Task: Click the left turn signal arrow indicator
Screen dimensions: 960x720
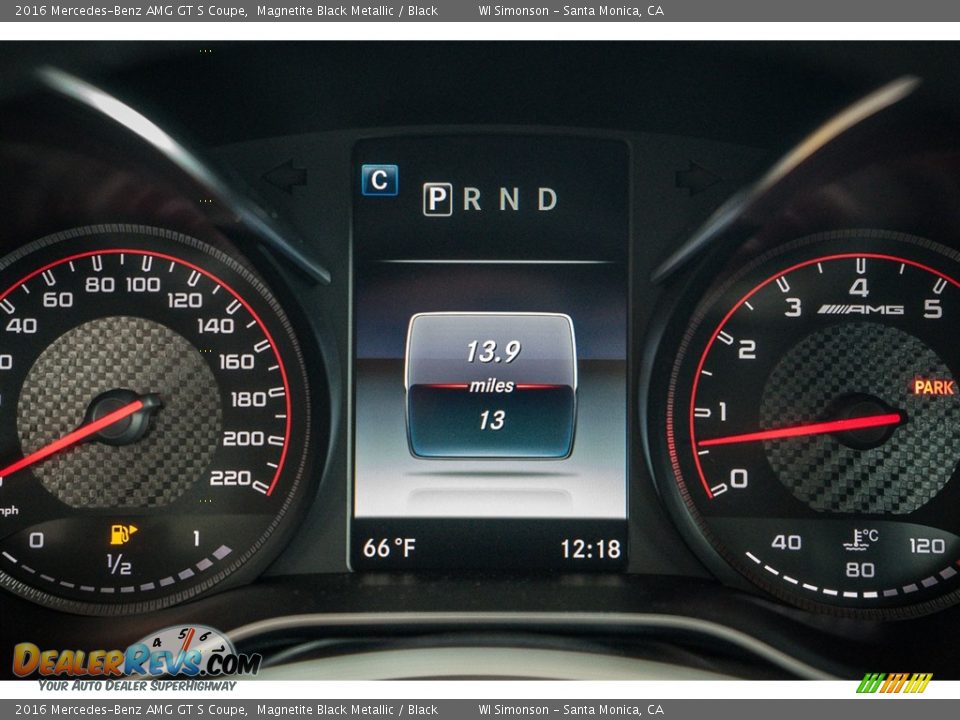Action: coord(283,175)
